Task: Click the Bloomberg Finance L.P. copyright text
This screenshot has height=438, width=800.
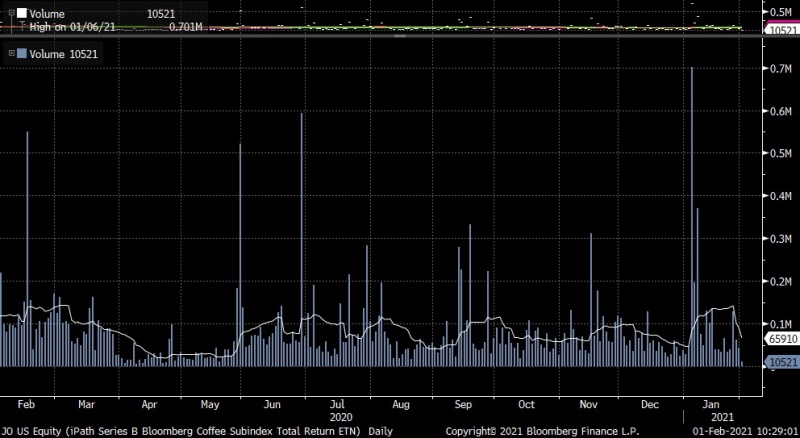Action: (x=542, y=431)
